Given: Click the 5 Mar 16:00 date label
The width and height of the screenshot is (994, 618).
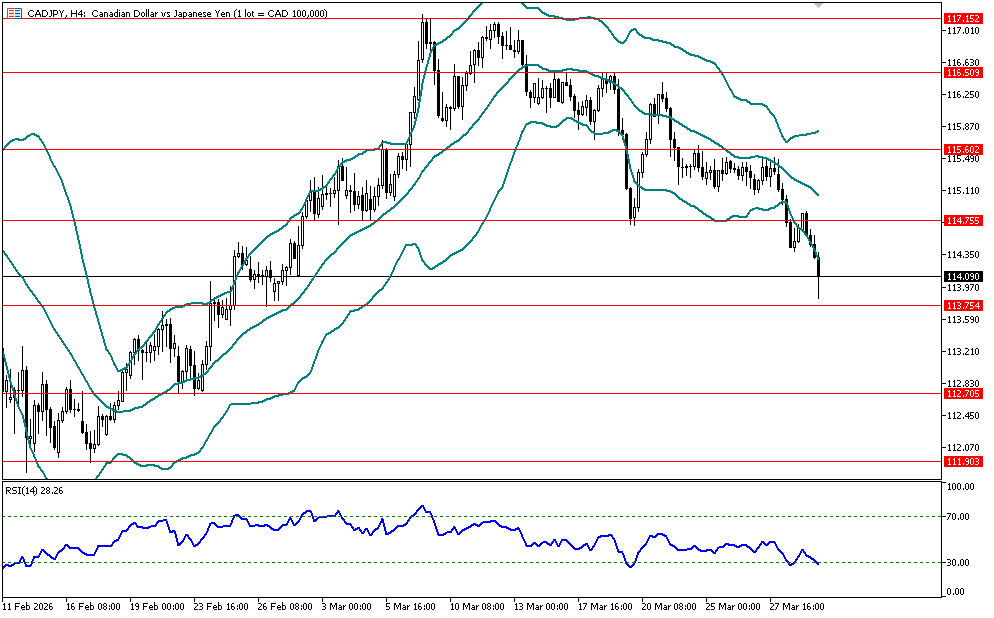Looking at the screenshot, I should (410, 606).
